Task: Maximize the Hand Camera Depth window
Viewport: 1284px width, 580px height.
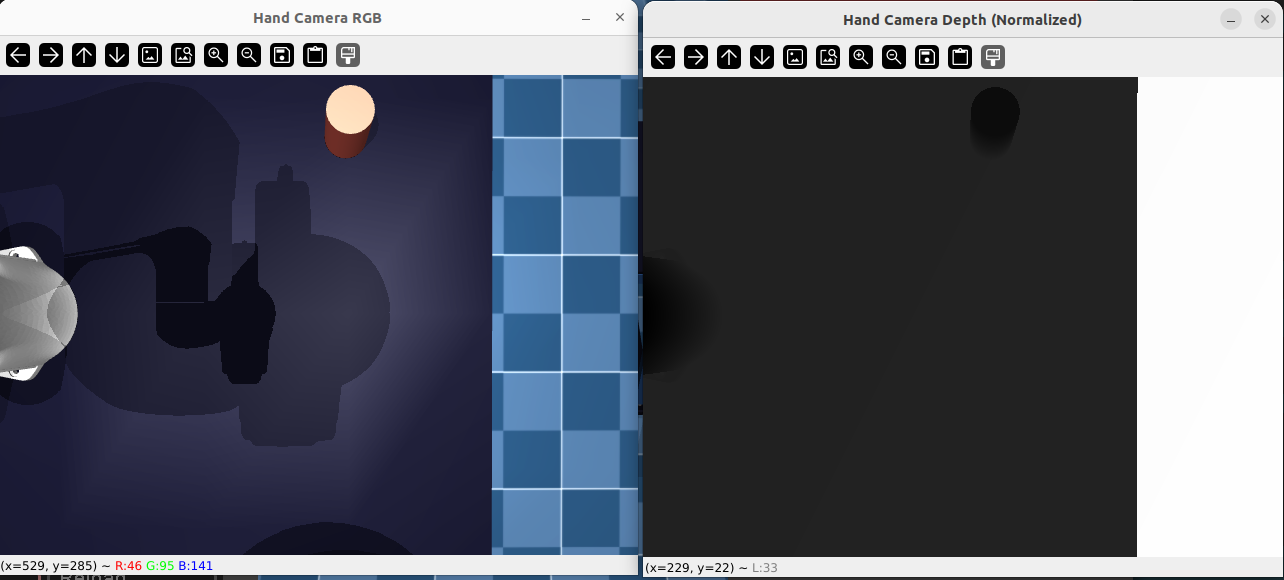Action: [1232, 20]
